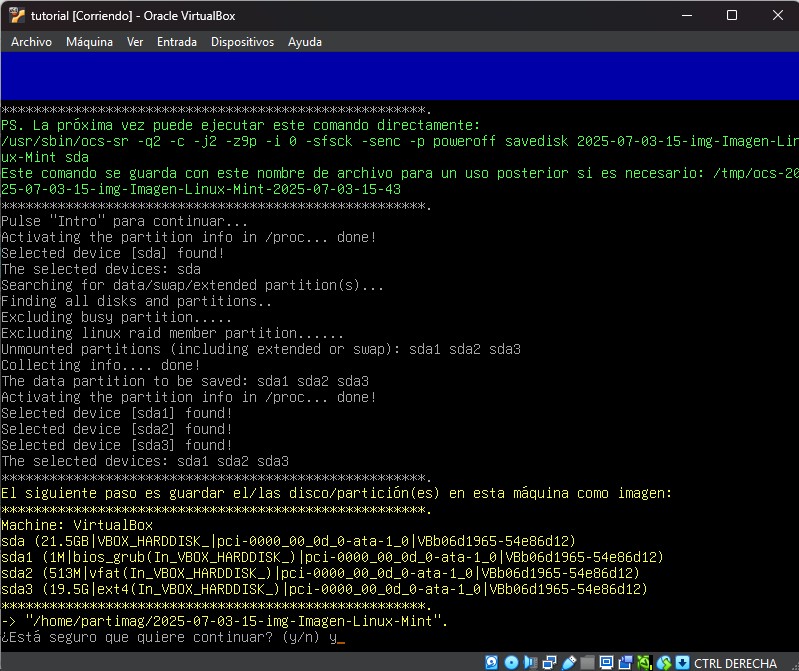Click the CPU virtualization status icon

(x=645, y=662)
